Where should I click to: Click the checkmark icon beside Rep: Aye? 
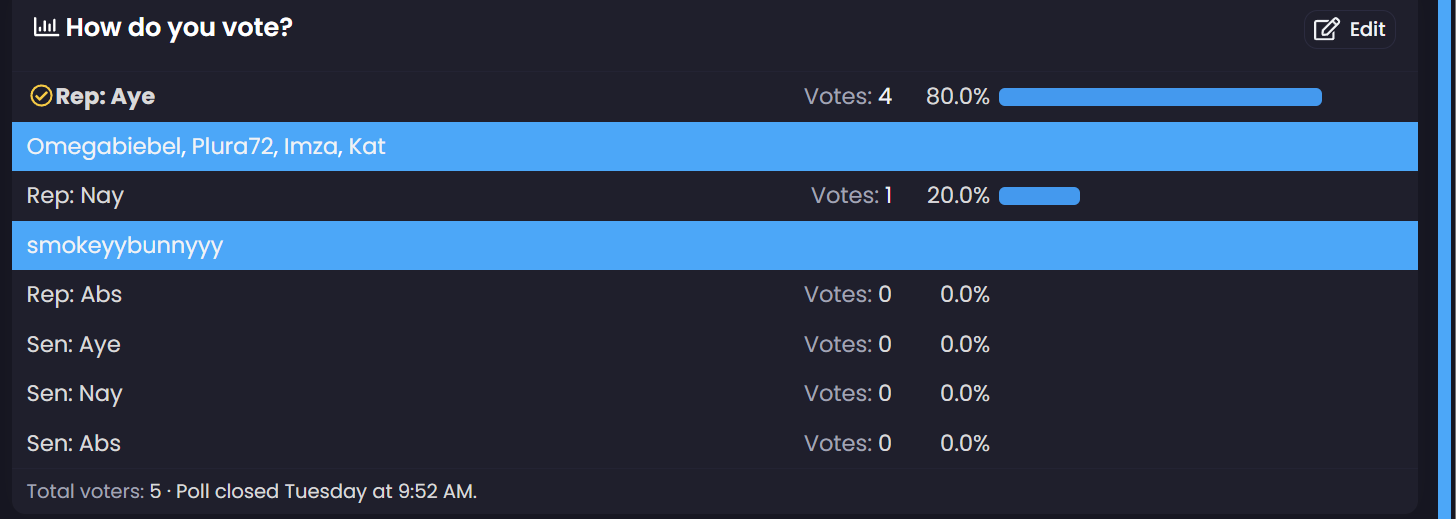41,96
